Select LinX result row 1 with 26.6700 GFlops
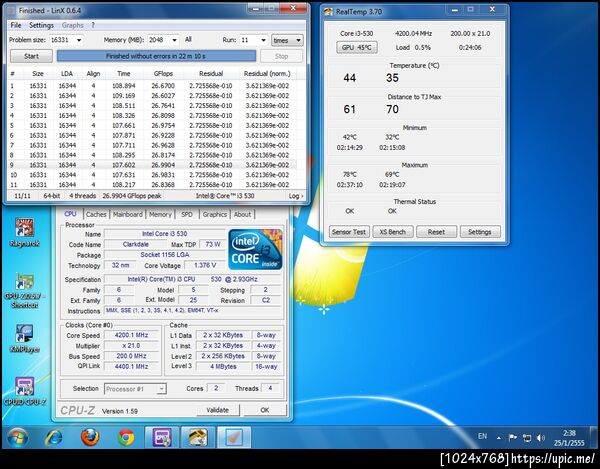The image size is (600, 469). [152, 86]
